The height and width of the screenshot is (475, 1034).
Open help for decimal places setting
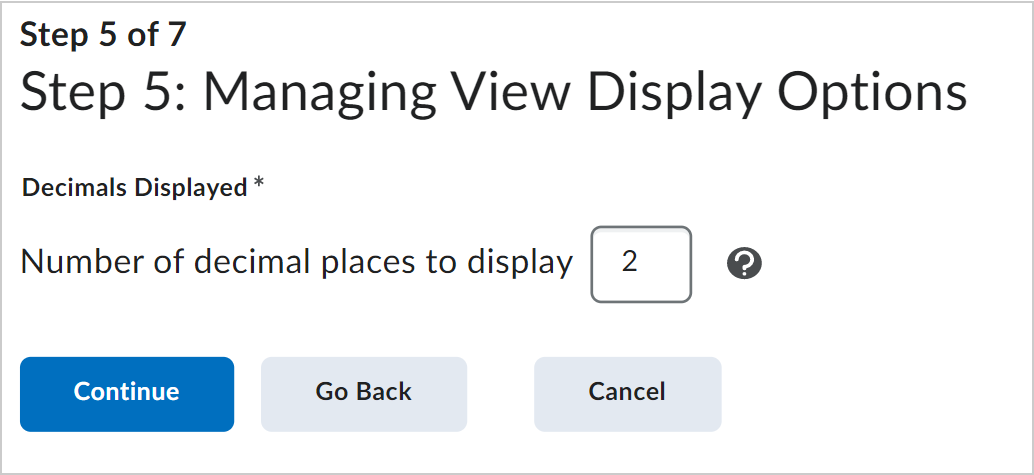pos(745,265)
